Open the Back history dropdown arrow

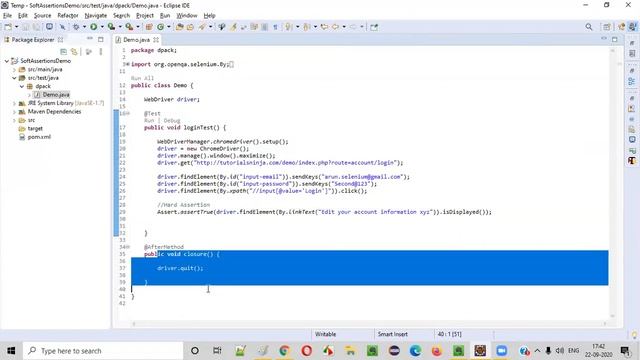pos(344,27)
